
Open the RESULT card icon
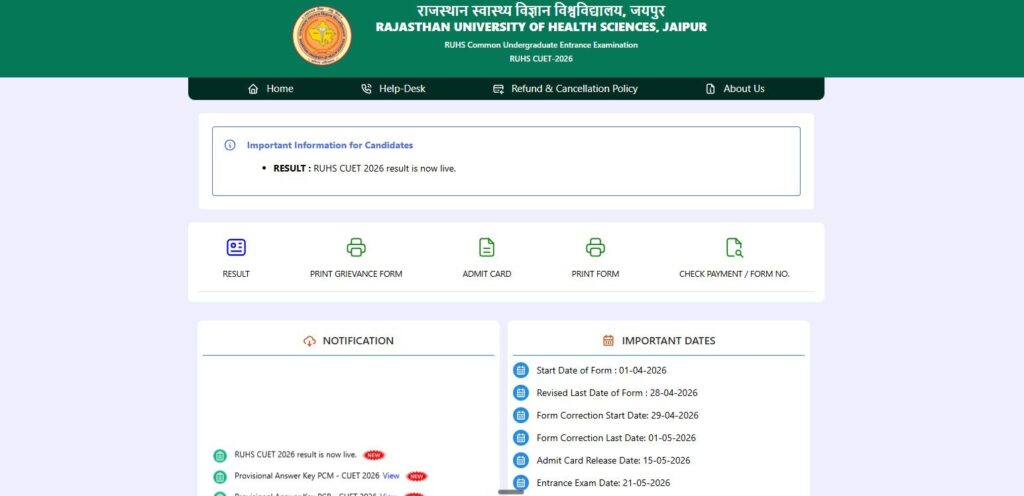(236, 247)
